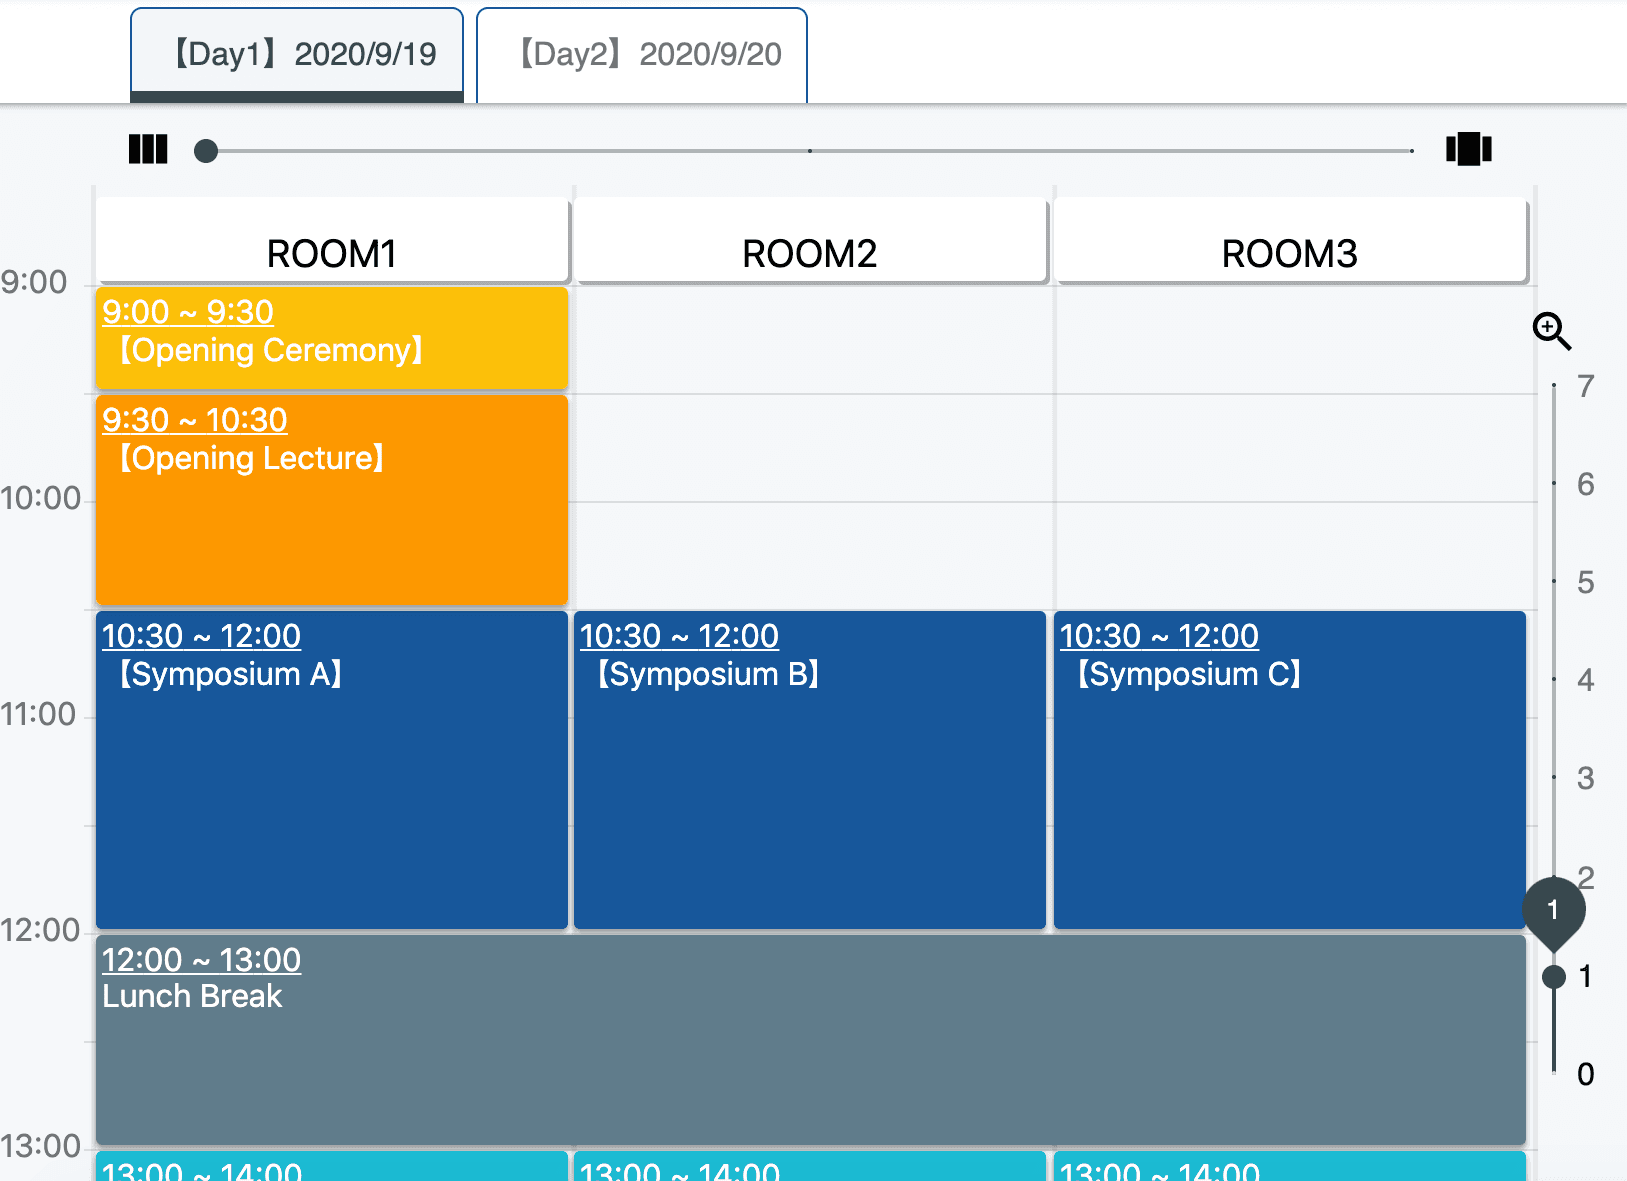The image size is (1627, 1181).
Task: Click the ROOM1 column header
Action: click(332, 254)
